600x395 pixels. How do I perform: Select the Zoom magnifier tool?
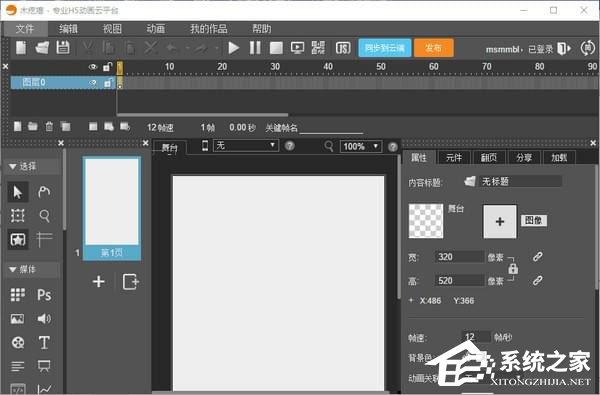44,216
